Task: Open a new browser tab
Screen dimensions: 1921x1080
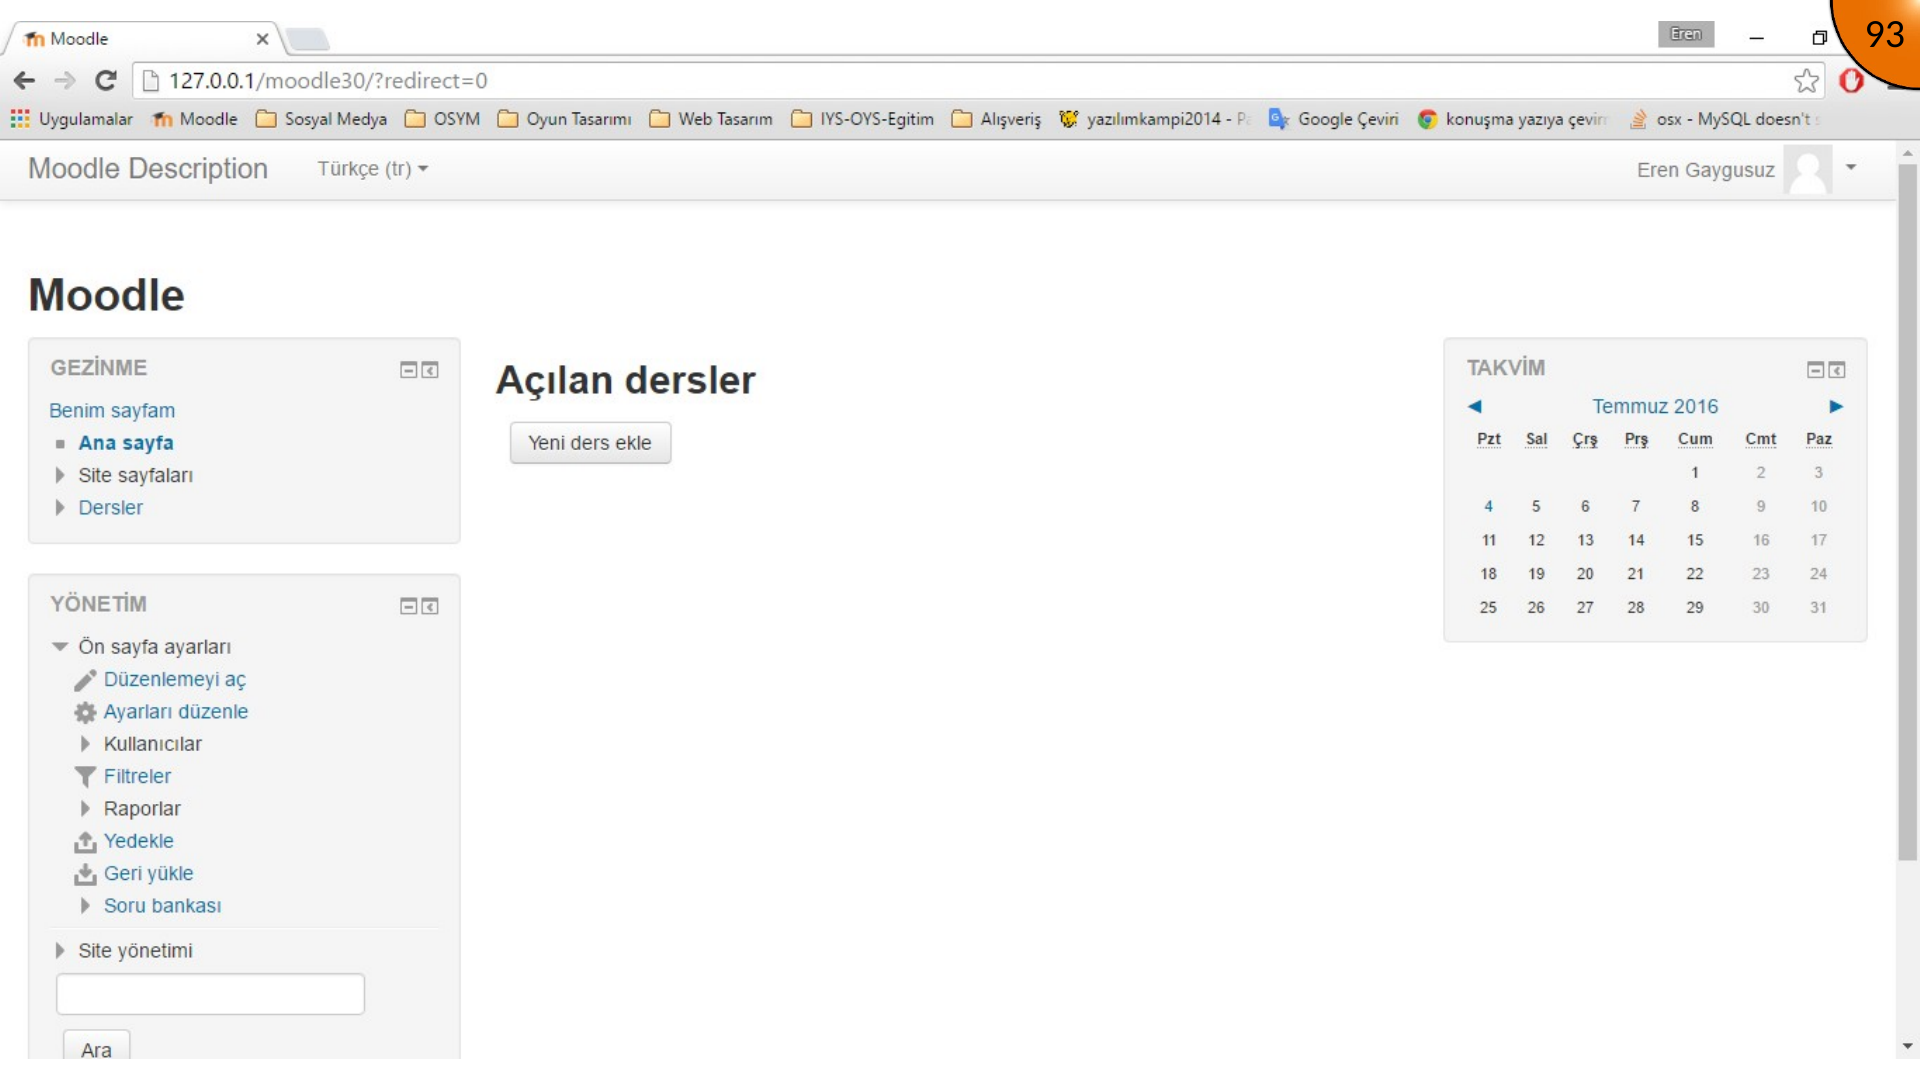Action: (308, 40)
